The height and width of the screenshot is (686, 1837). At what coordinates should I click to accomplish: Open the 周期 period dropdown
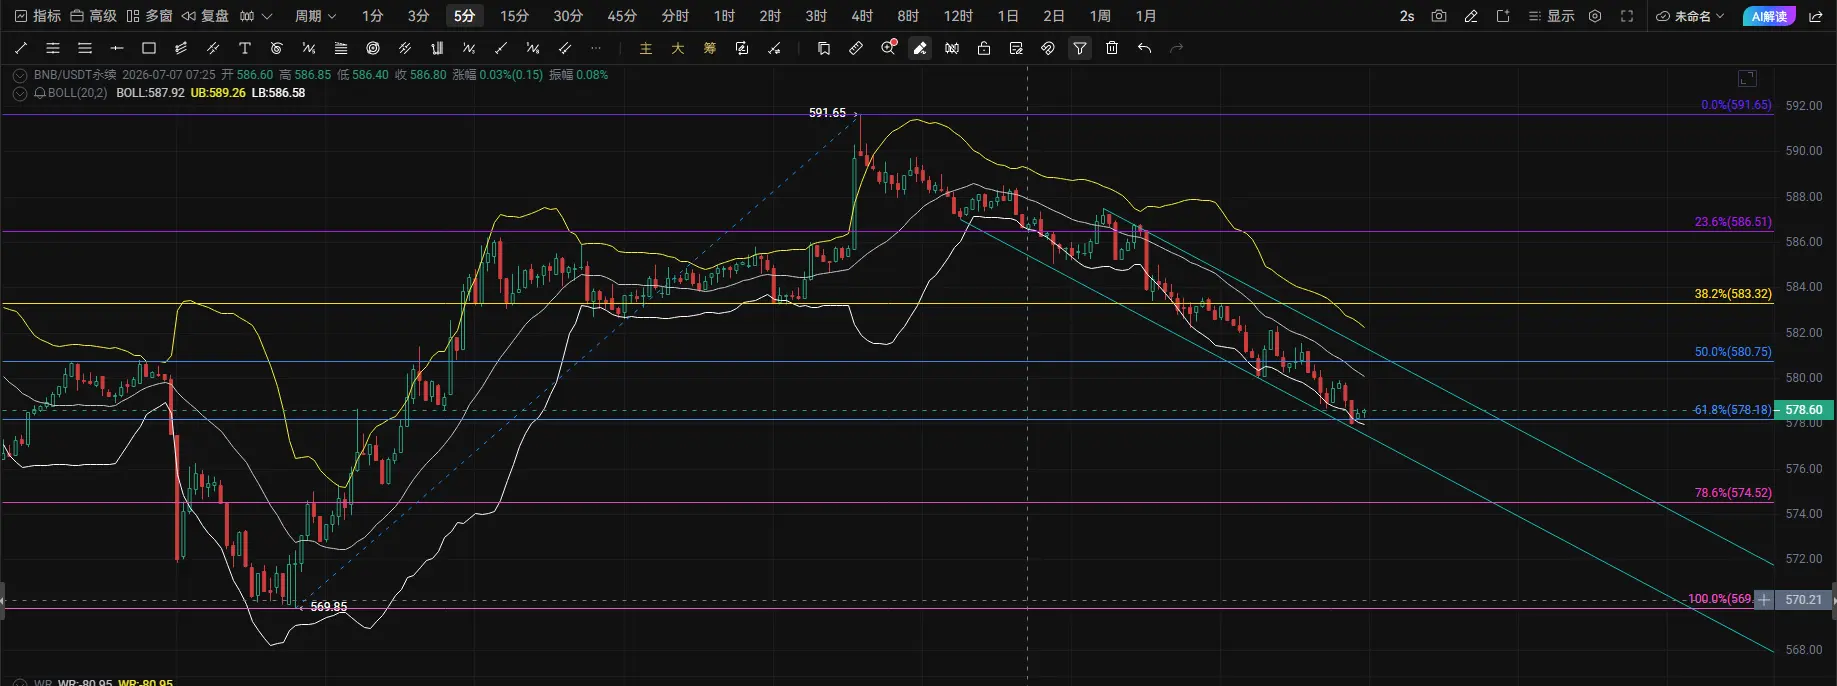tap(315, 16)
